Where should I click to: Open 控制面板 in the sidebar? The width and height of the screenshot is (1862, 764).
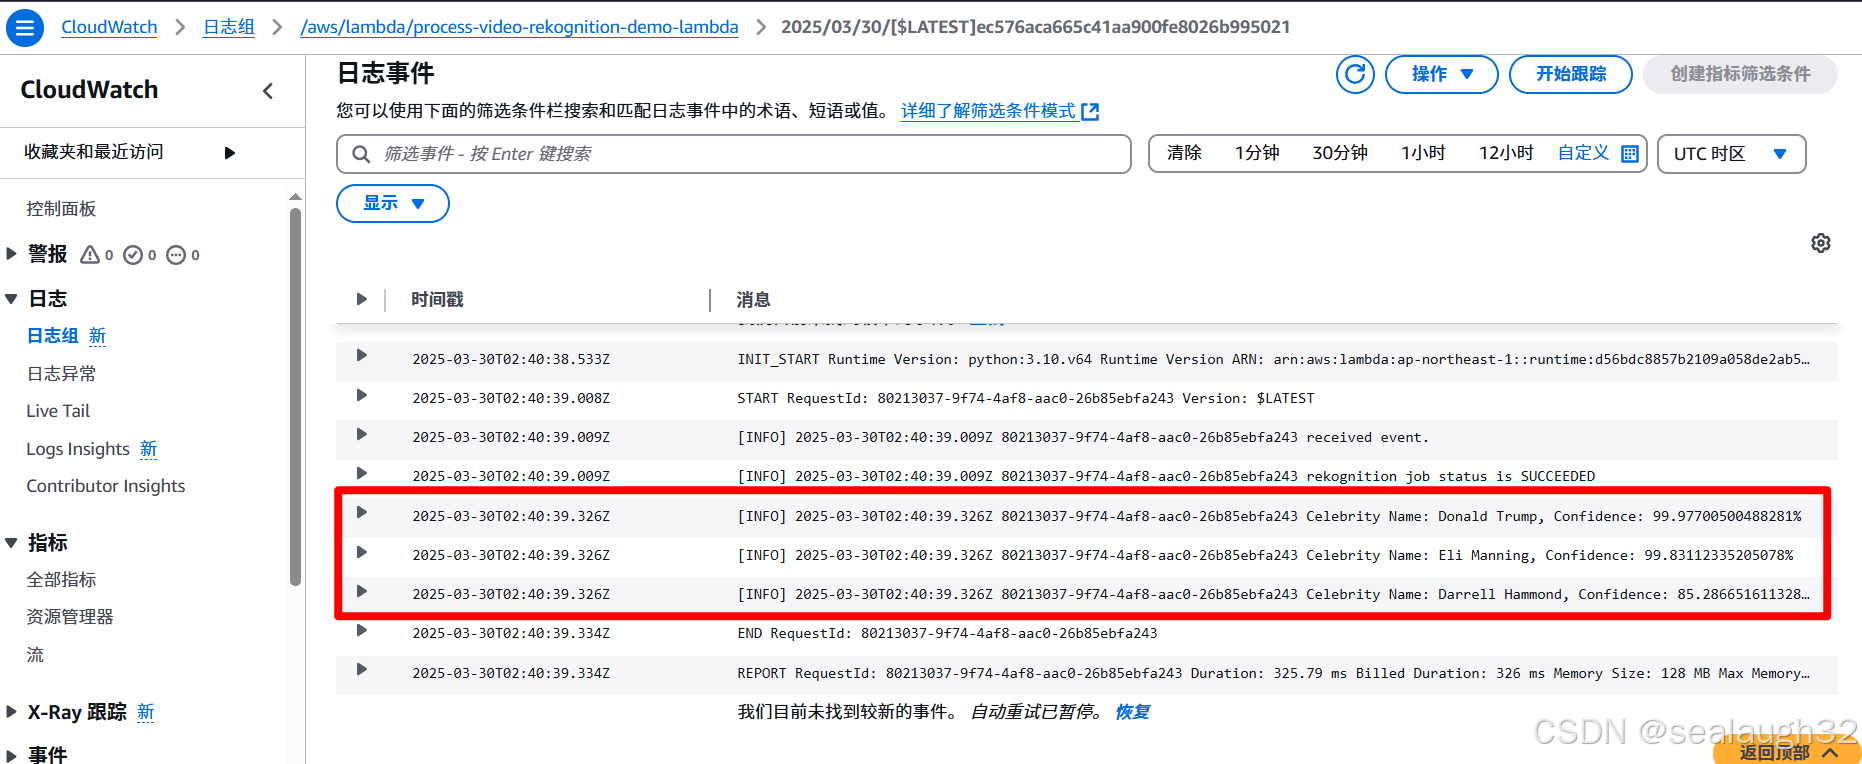pos(61,209)
